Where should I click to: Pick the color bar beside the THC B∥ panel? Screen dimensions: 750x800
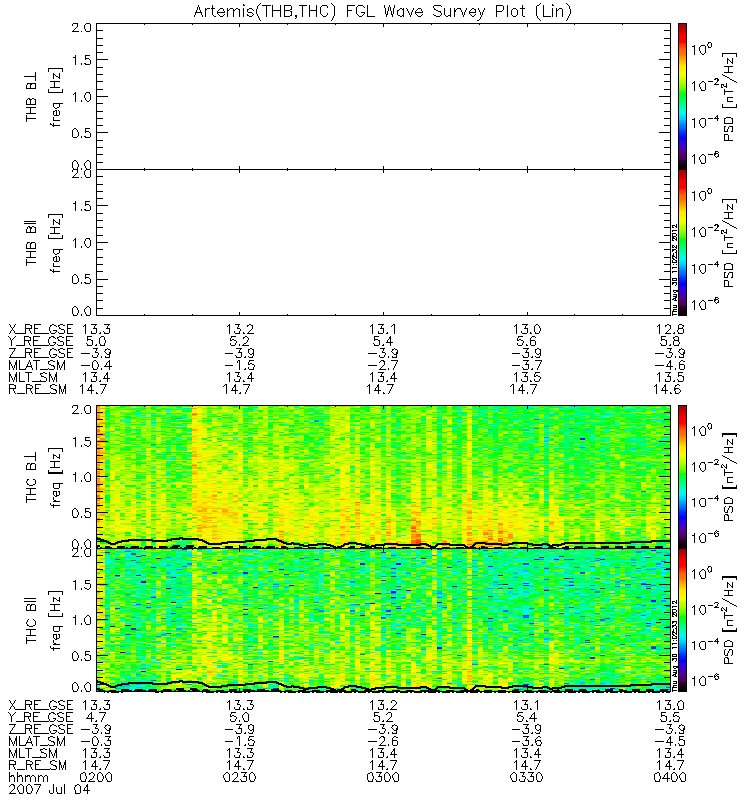(682, 620)
